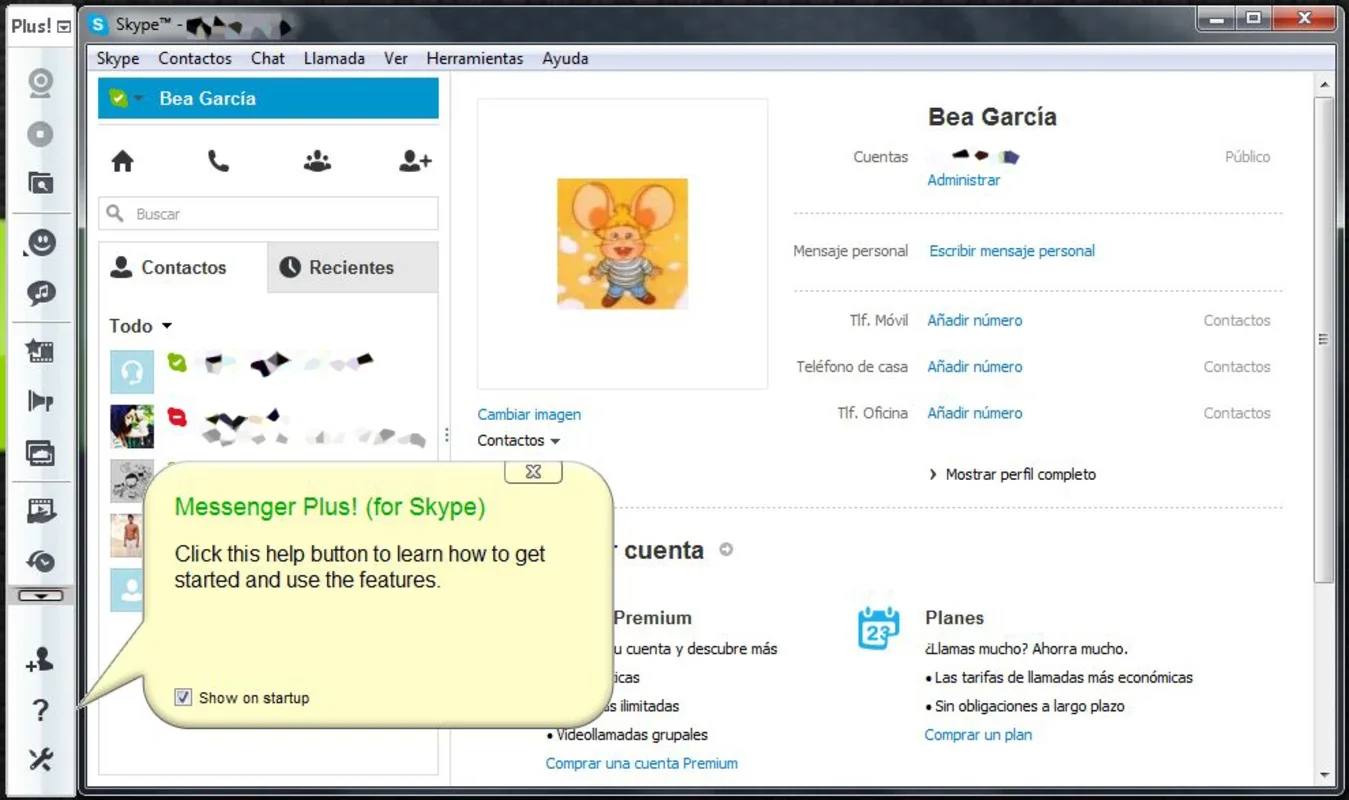The image size is (1349, 800).
Task: Click the phone call icon
Action: click(x=218, y=161)
